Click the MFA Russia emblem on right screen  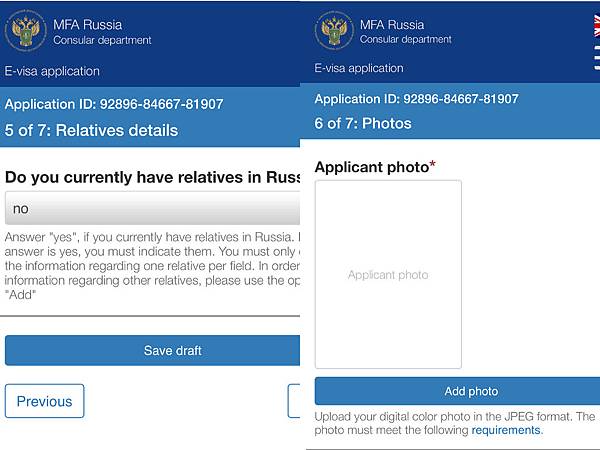[334, 31]
